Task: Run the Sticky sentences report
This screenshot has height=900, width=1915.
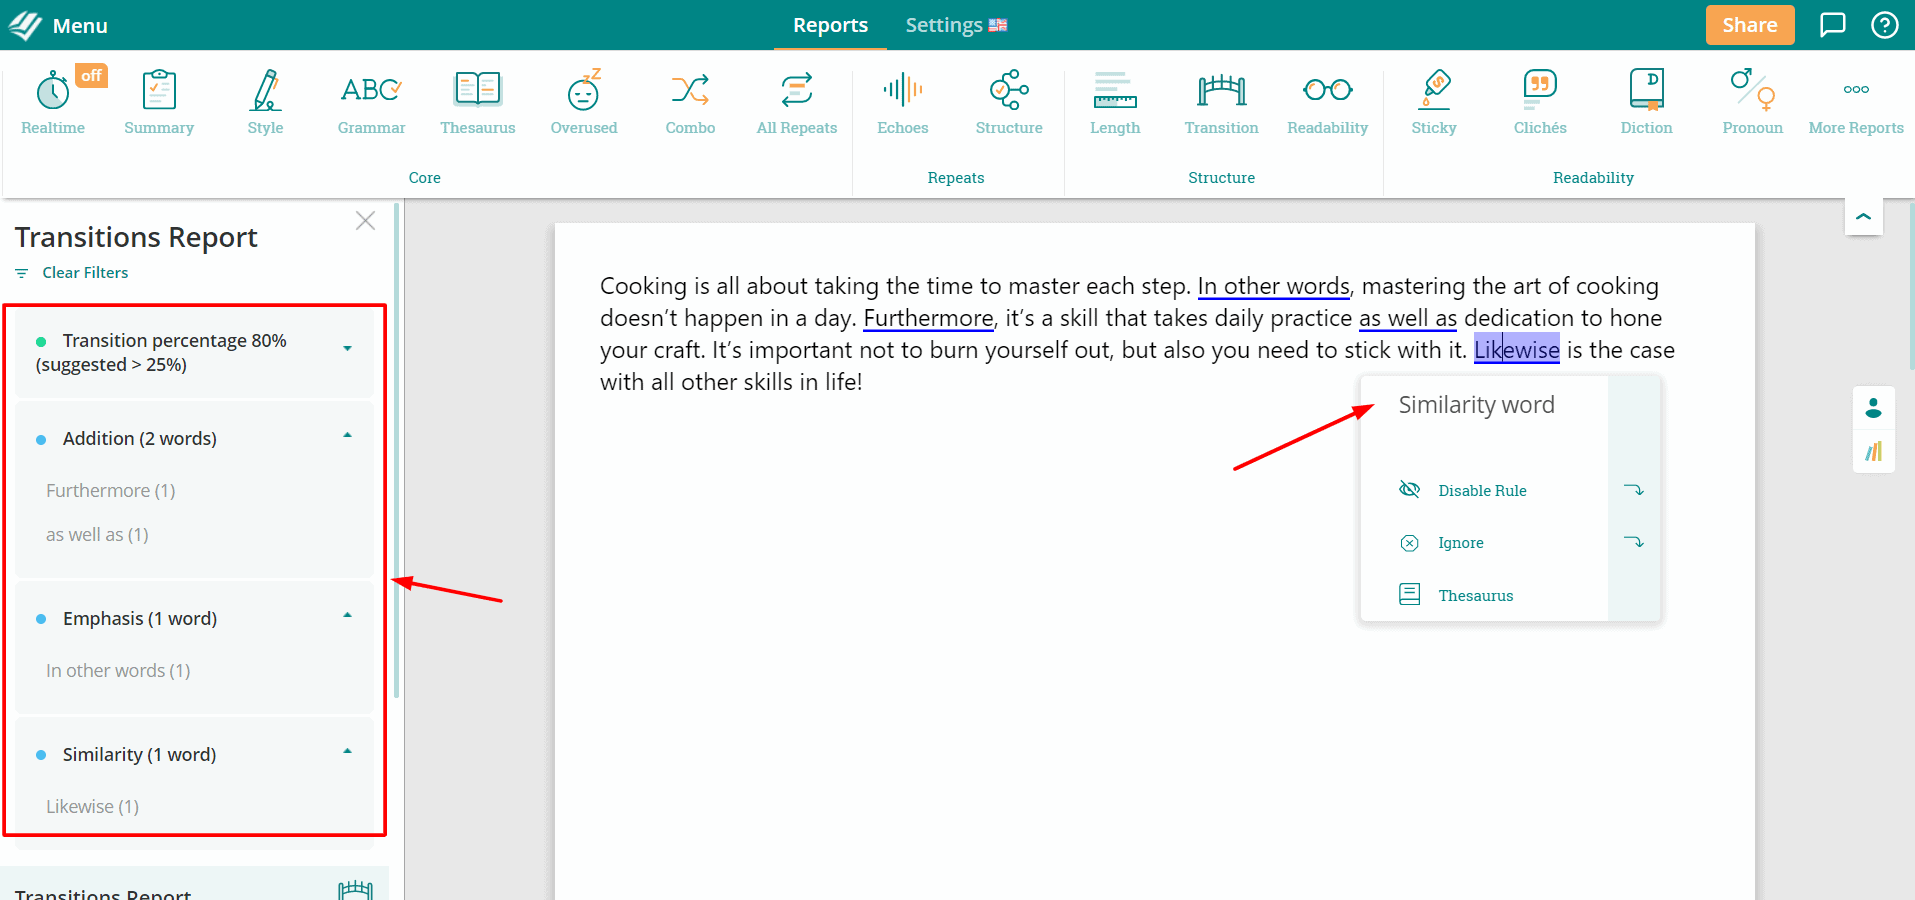Action: coord(1434,103)
